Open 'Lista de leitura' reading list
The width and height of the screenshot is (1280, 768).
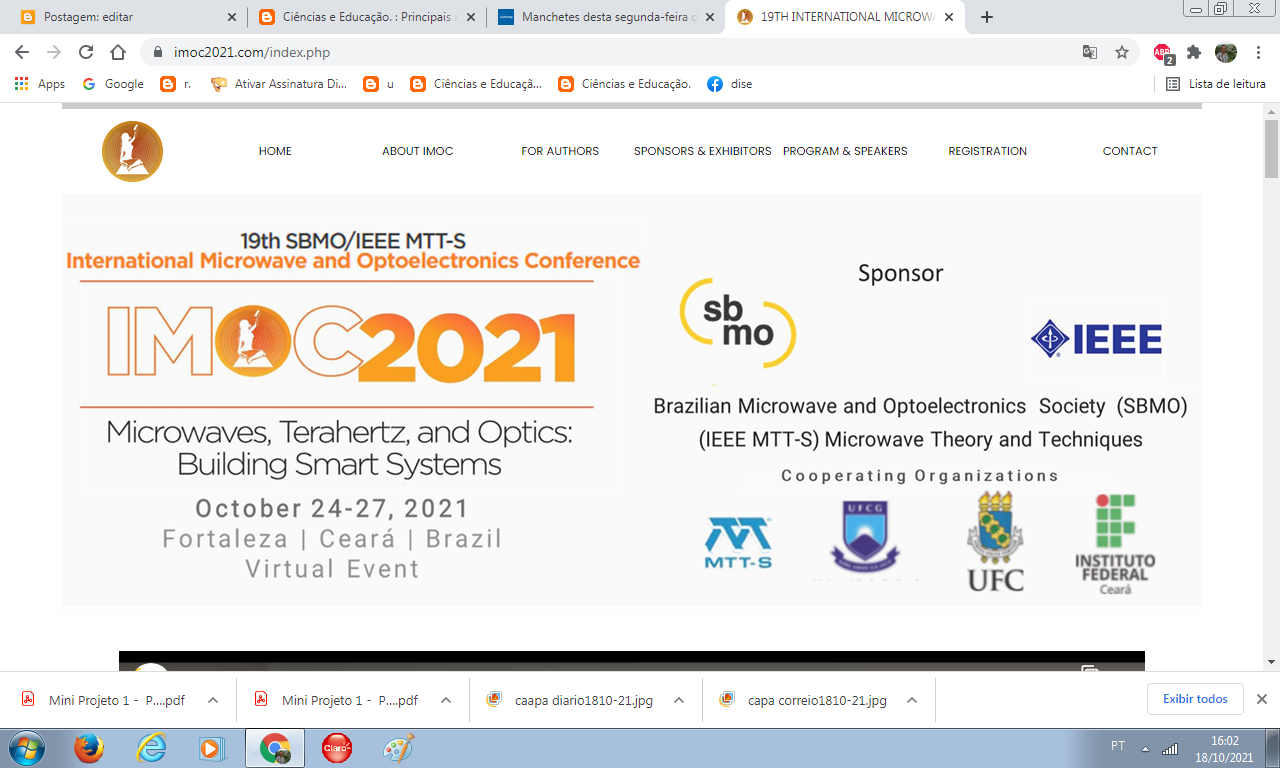pyautogui.click(x=1216, y=84)
